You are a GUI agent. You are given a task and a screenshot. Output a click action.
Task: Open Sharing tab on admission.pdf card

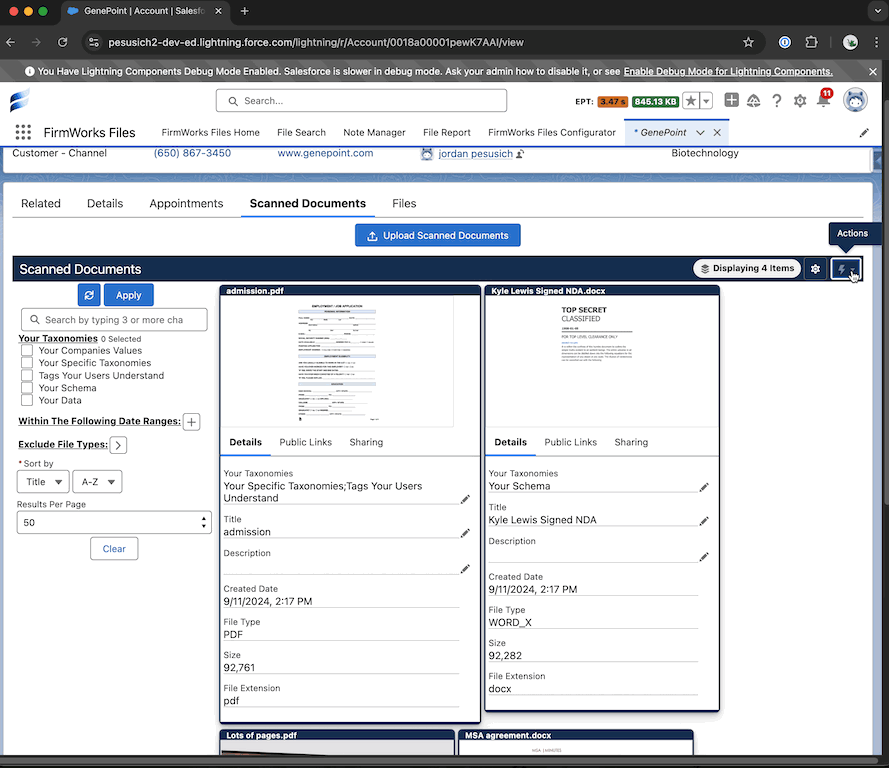366,442
